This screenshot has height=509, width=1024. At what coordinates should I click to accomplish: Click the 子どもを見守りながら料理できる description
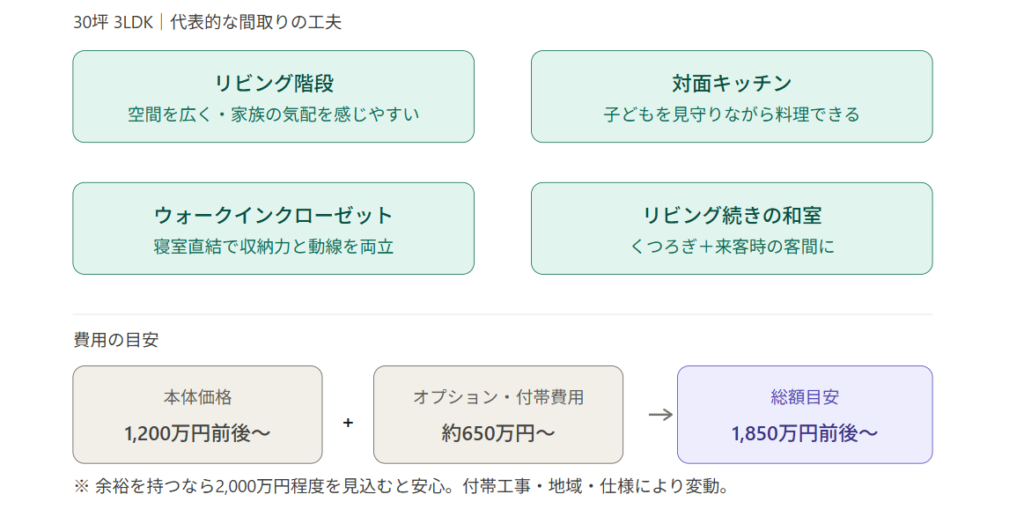731,114
